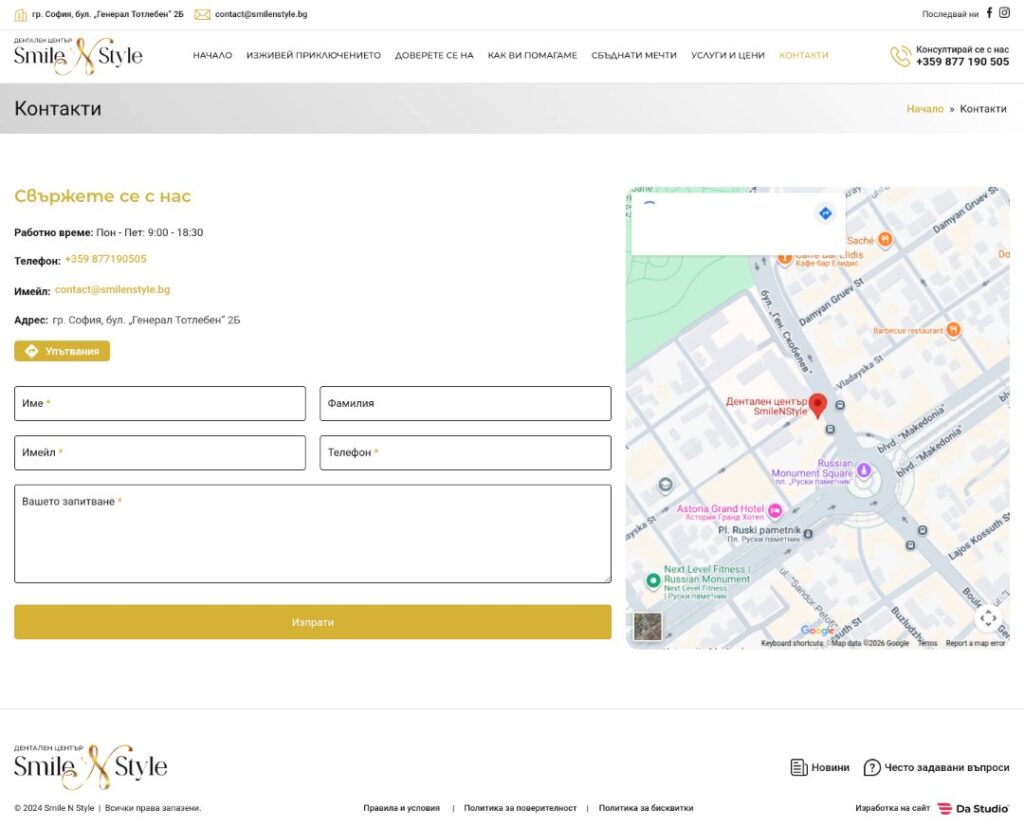
Task: Focus the Име input field
Action: (160, 403)
